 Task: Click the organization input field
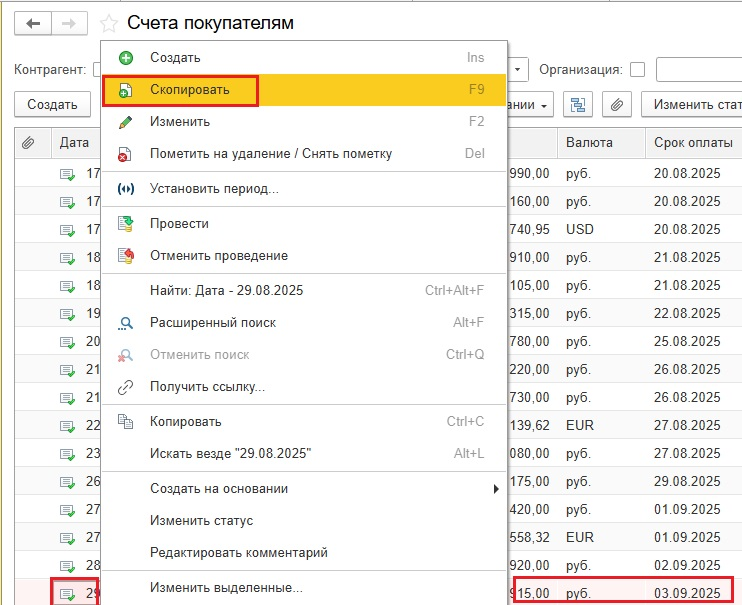click(x=699, y=70)
